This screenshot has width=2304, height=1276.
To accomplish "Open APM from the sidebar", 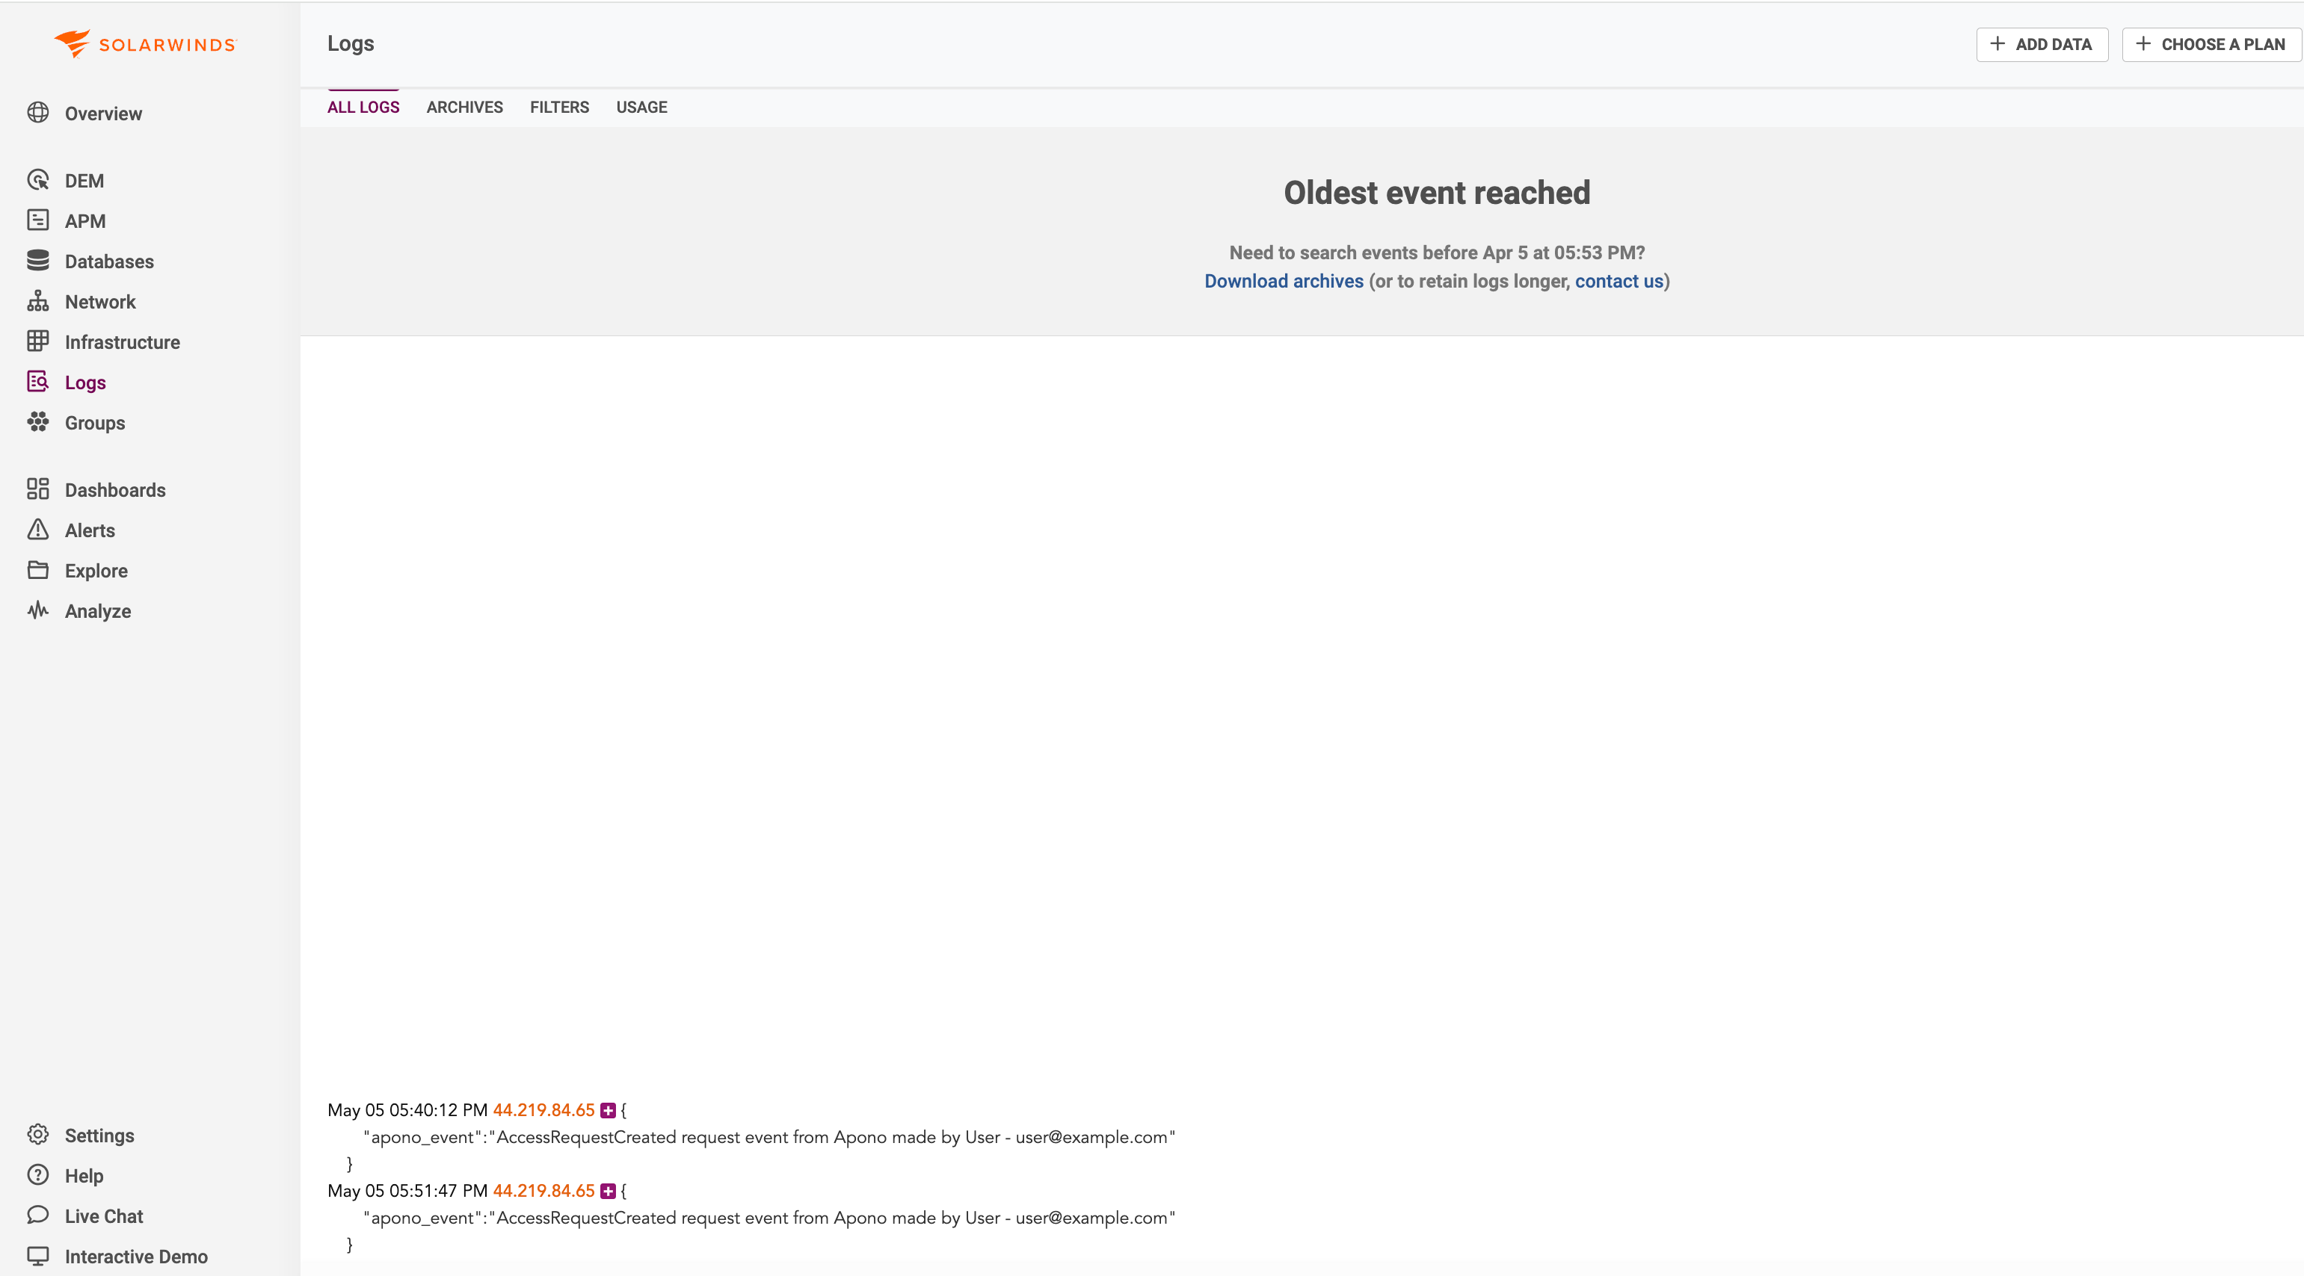I will coord(84,221).
